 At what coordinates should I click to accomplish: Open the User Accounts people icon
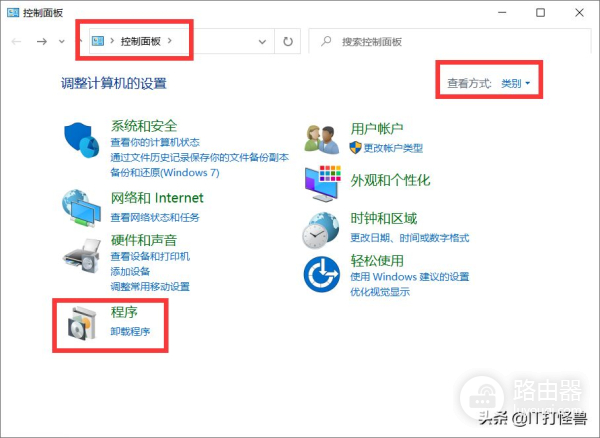(x=322, y=140)
